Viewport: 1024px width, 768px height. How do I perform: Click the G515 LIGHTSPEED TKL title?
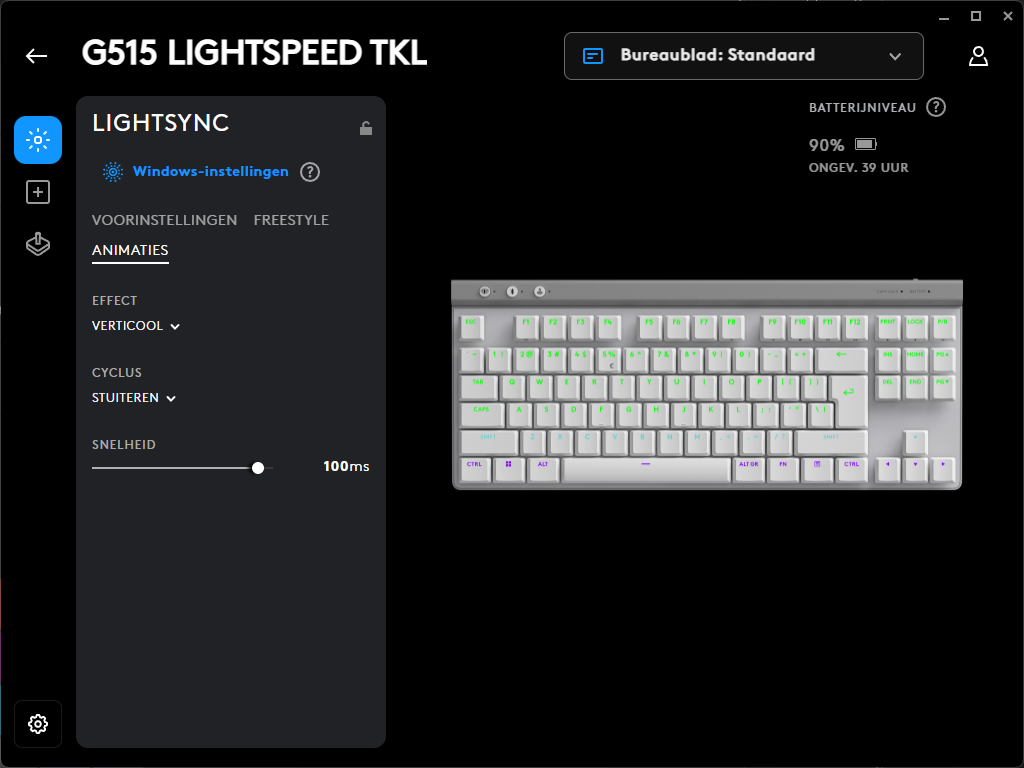(x=255, y=54)
